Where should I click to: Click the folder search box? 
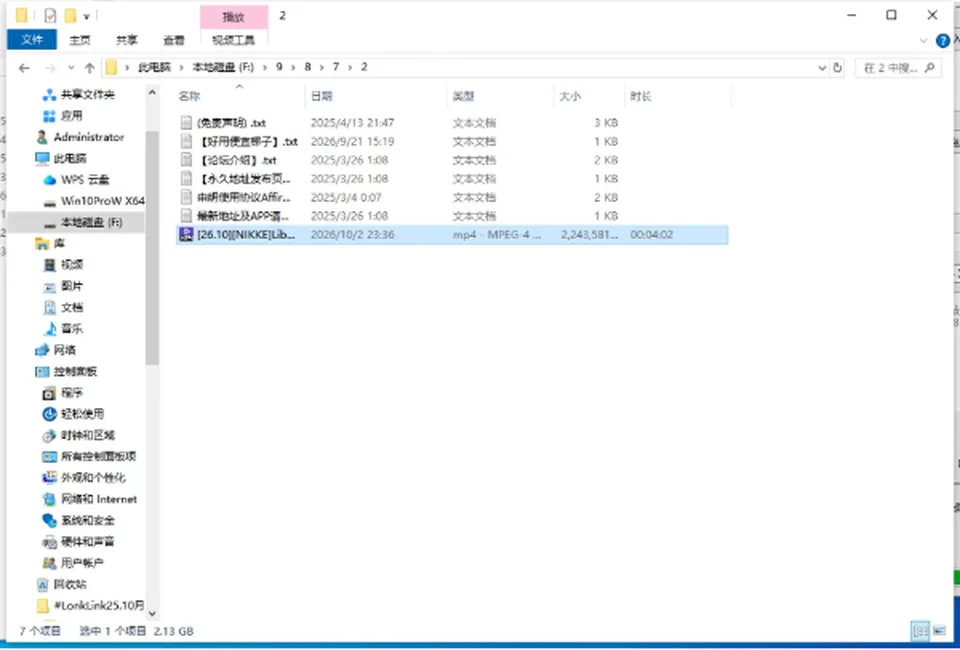tap(897, 68)
